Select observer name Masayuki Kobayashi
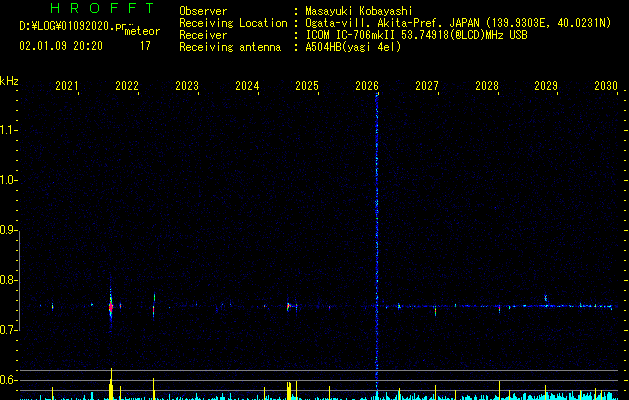629x400 pixels. (359, 11)
